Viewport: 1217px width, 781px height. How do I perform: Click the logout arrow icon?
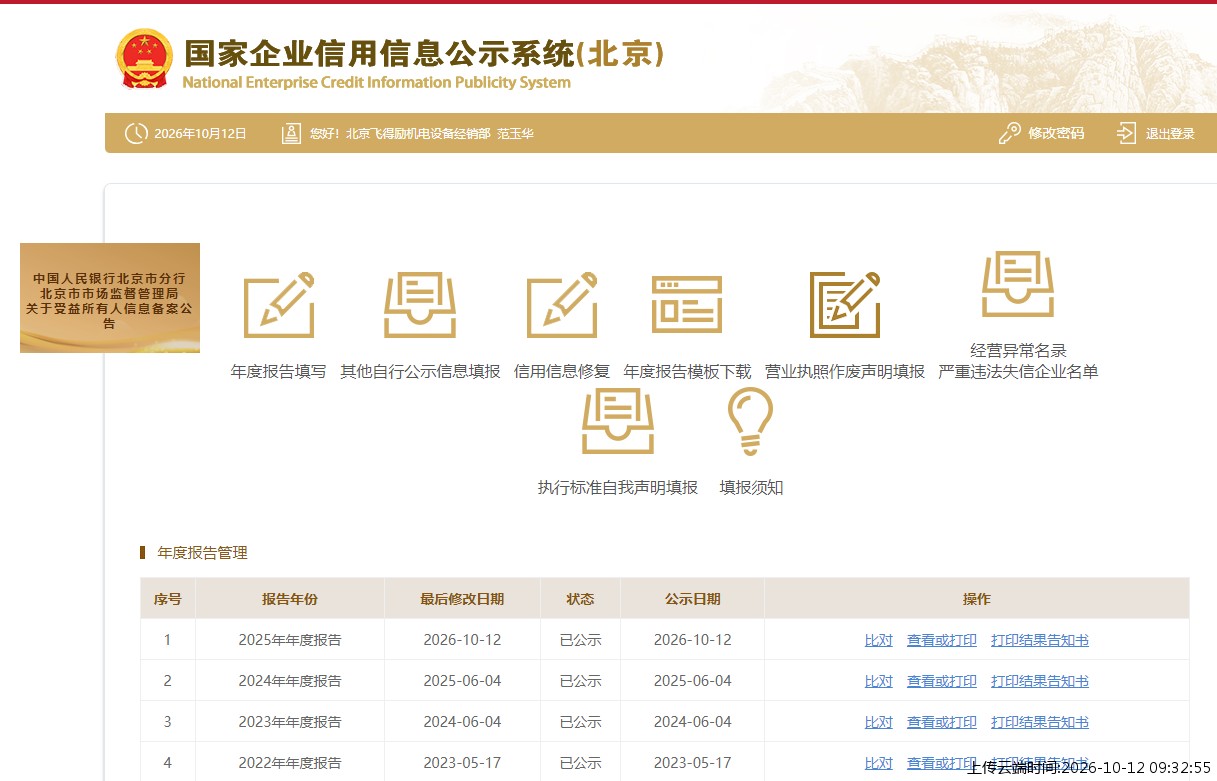[x=1127, y=133]
